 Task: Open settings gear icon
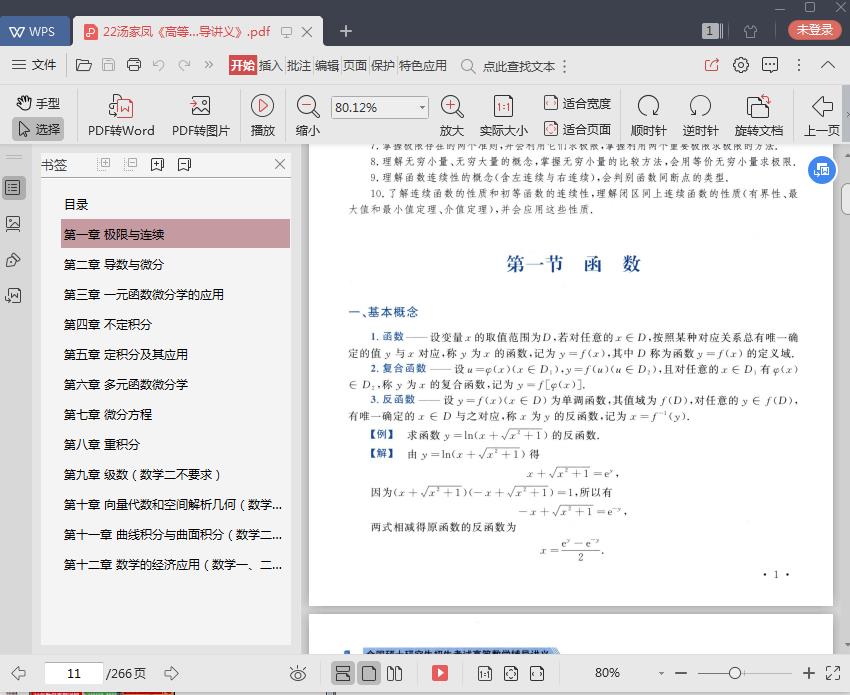[741, 65]
